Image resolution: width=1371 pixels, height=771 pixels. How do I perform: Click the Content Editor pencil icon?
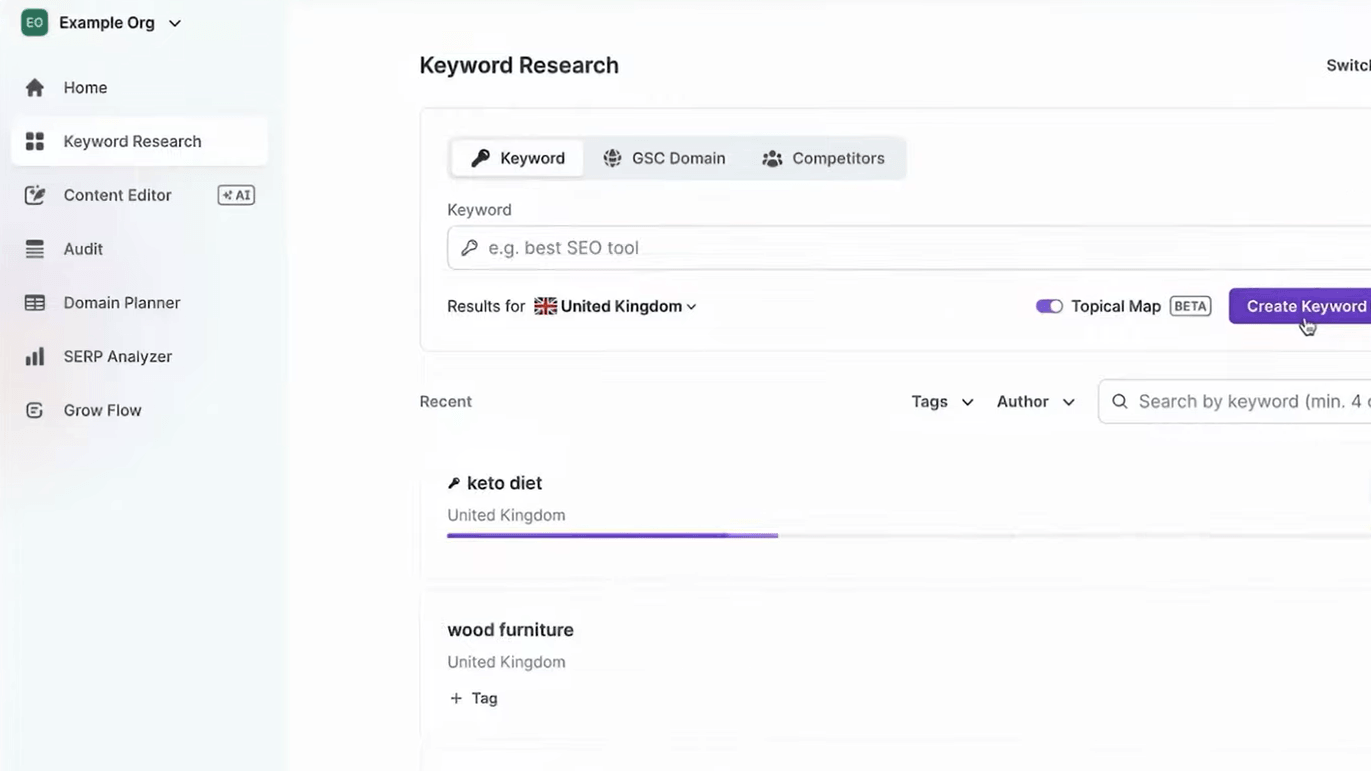35,195
